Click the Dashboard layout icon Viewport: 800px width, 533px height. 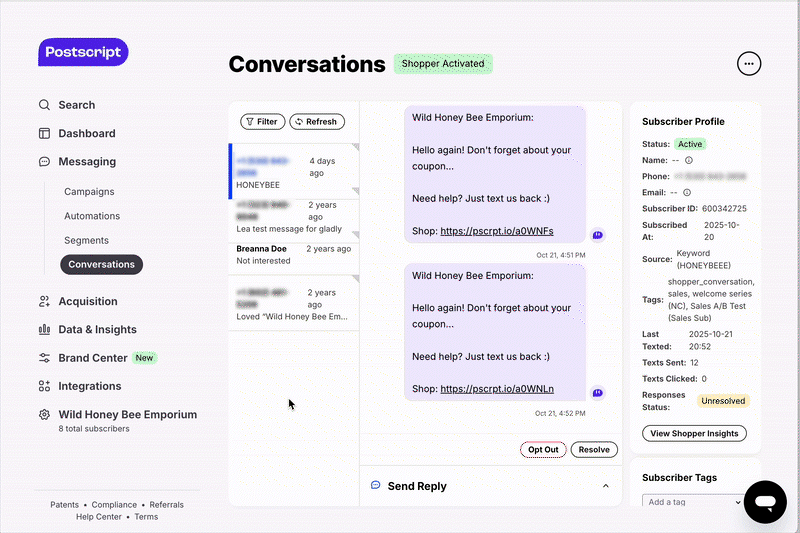click(x=44, y=134)
